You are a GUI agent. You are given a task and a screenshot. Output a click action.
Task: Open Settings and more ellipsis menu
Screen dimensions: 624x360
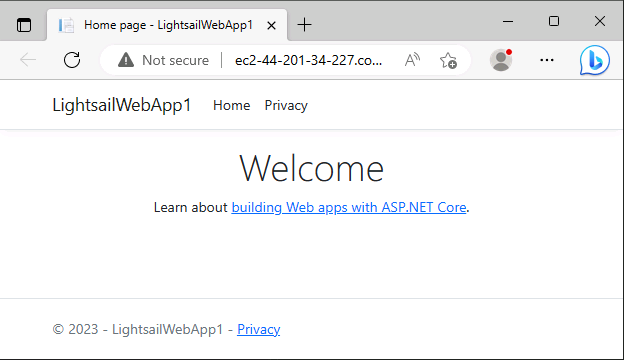point(547,60)
